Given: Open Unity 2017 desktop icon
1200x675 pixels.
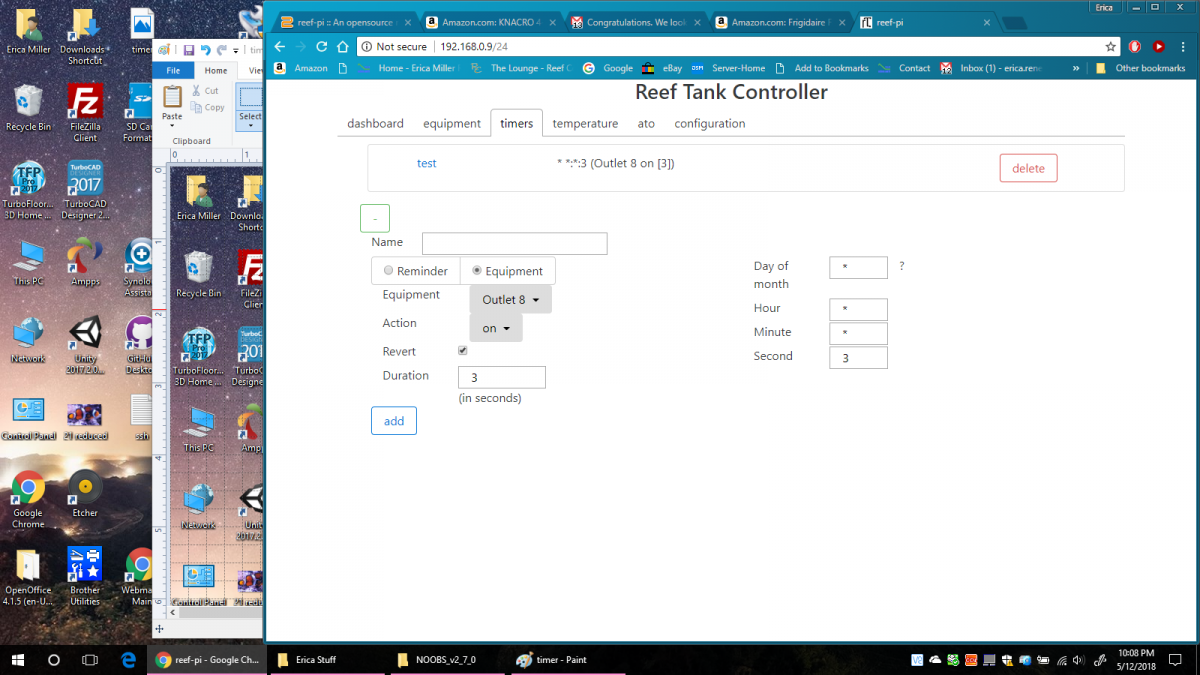Looking at the screenshot, I should coord(85,345).
